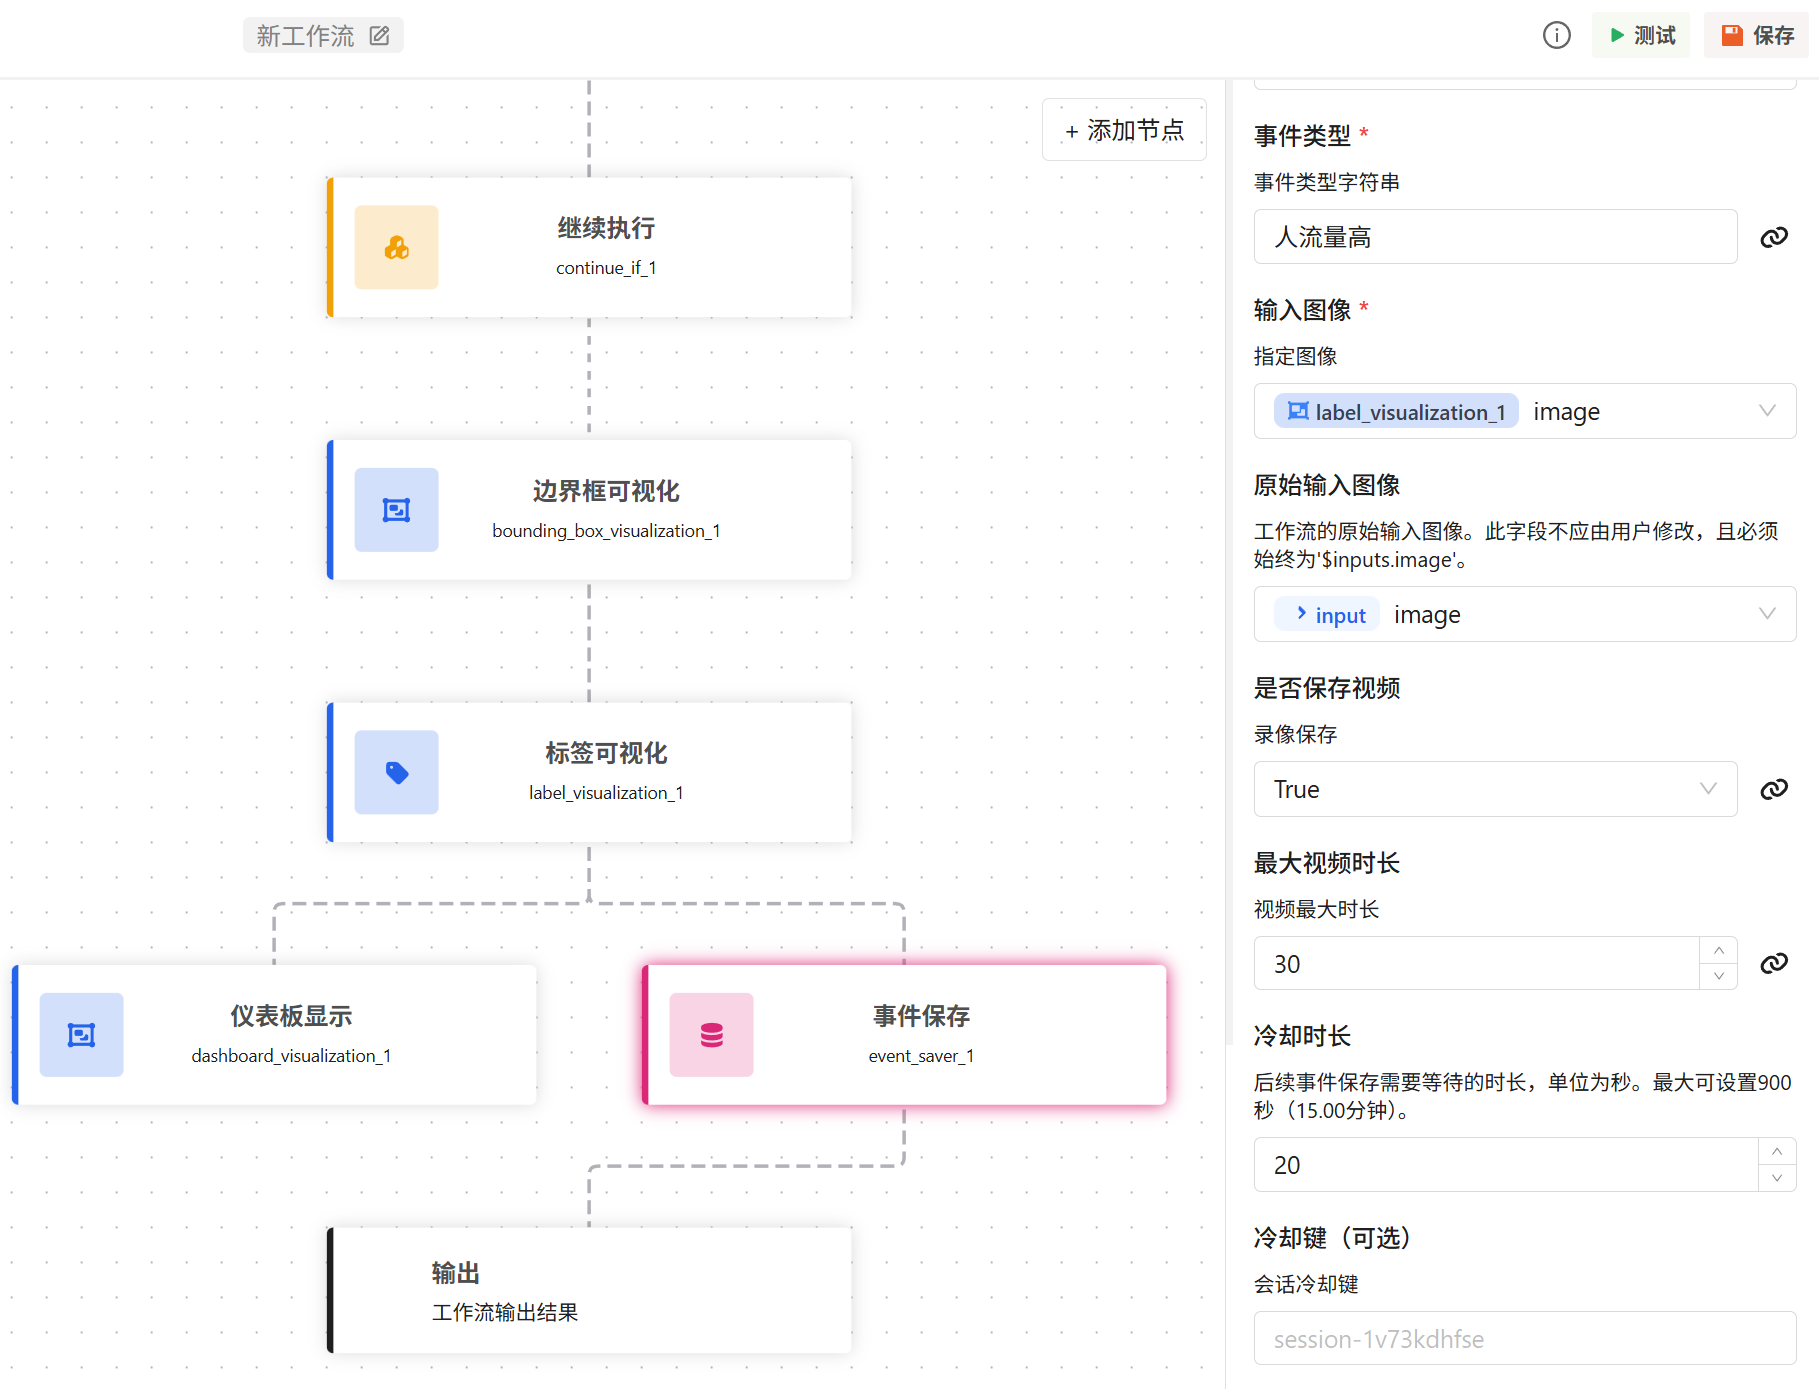Click the continue_if_1 node orange icon
The width and height of the screenshot is (1819, 1389).
pos(396,248)
